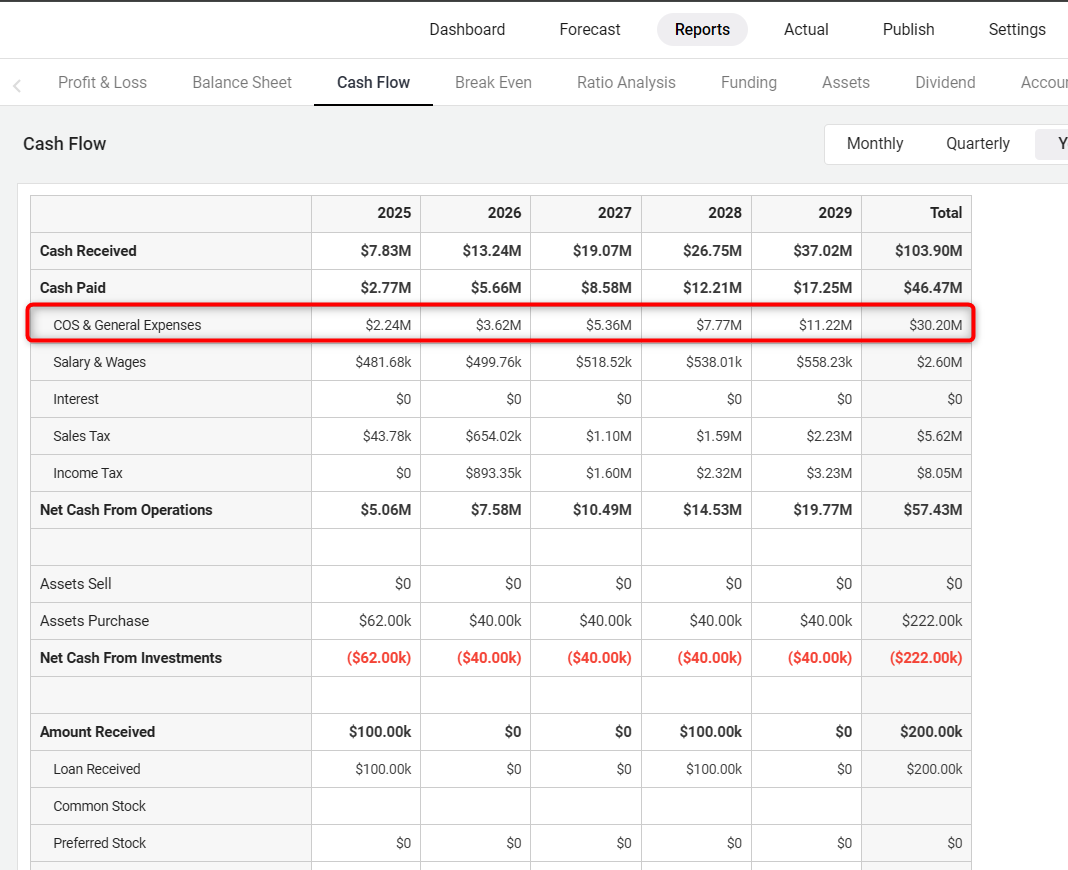This screenshot has width=1068, height=870.
Task: Click the COS & General Expenses row label
Action: tap(127, 325)
